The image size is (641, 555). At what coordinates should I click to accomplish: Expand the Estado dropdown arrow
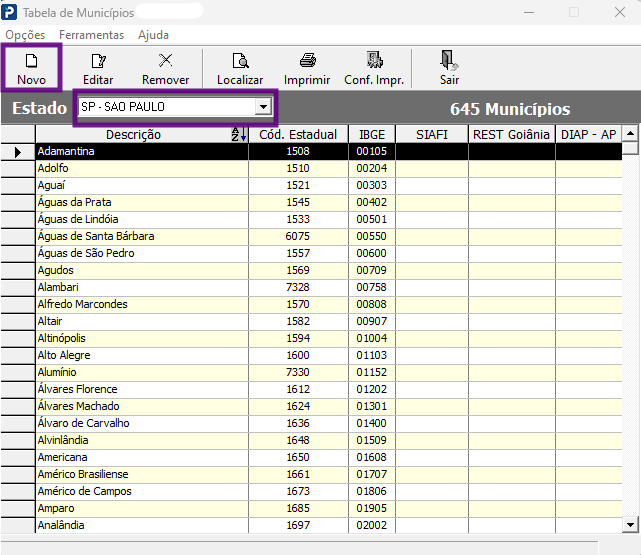pyautogui.click(x=264, y=107)
